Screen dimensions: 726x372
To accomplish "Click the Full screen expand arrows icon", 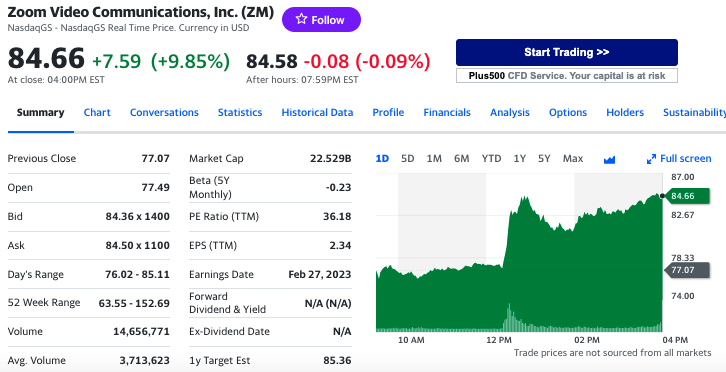I will pyautogui.click(x=651, y=159).
